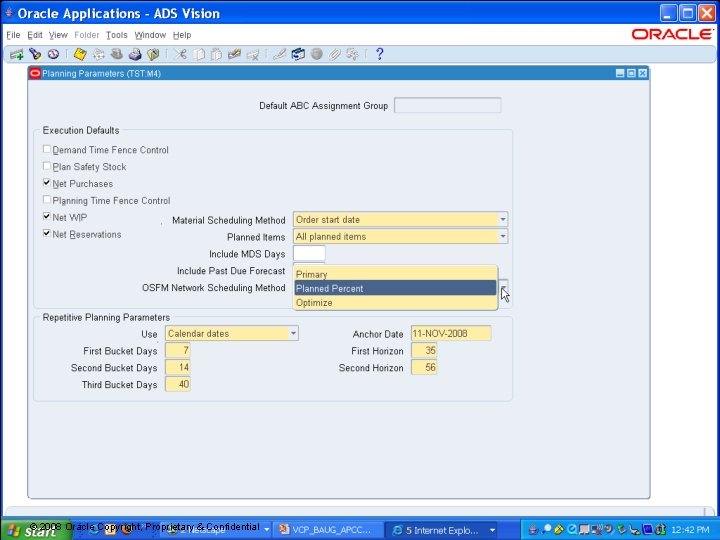Switch to VCP_BAUG_APCC taskbar item
The width and height of the screenshot is (720, 540).
(326, 530)
